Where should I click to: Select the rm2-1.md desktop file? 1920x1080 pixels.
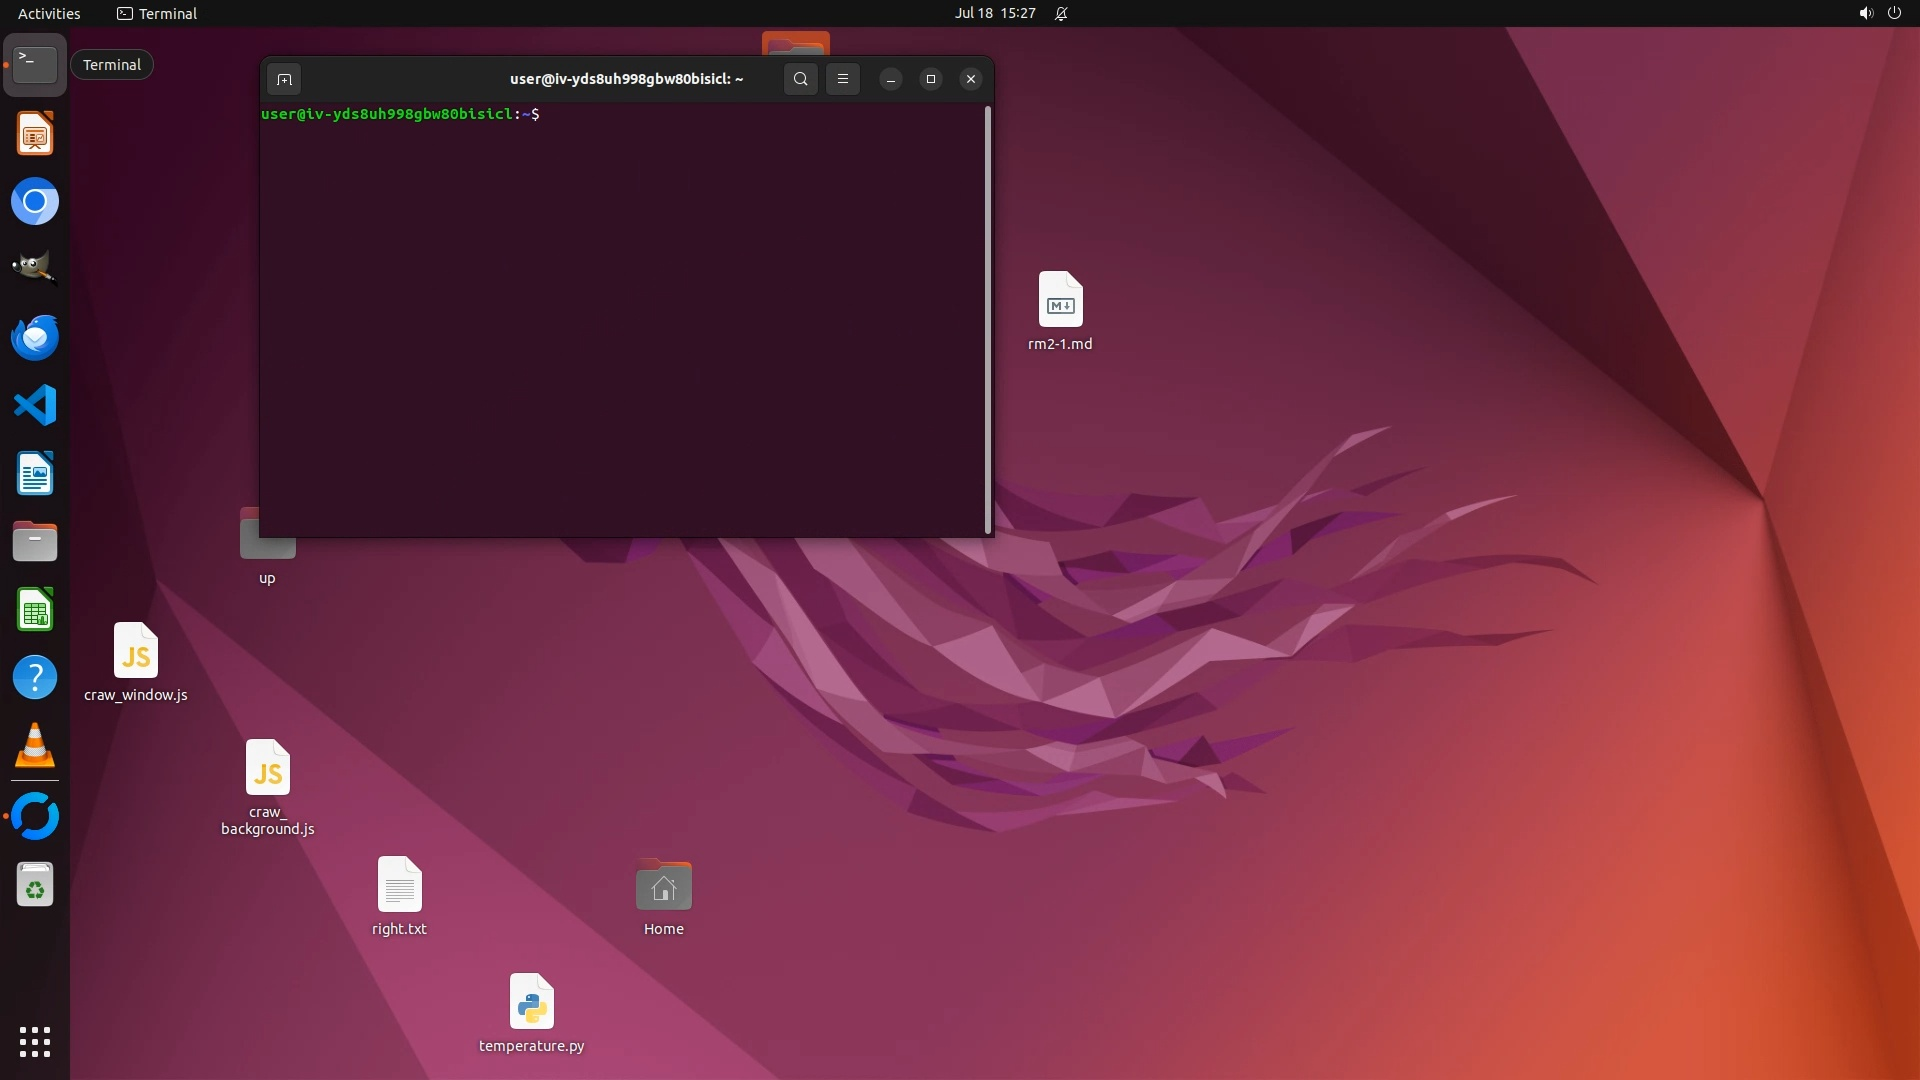[x=1060, y=300]
